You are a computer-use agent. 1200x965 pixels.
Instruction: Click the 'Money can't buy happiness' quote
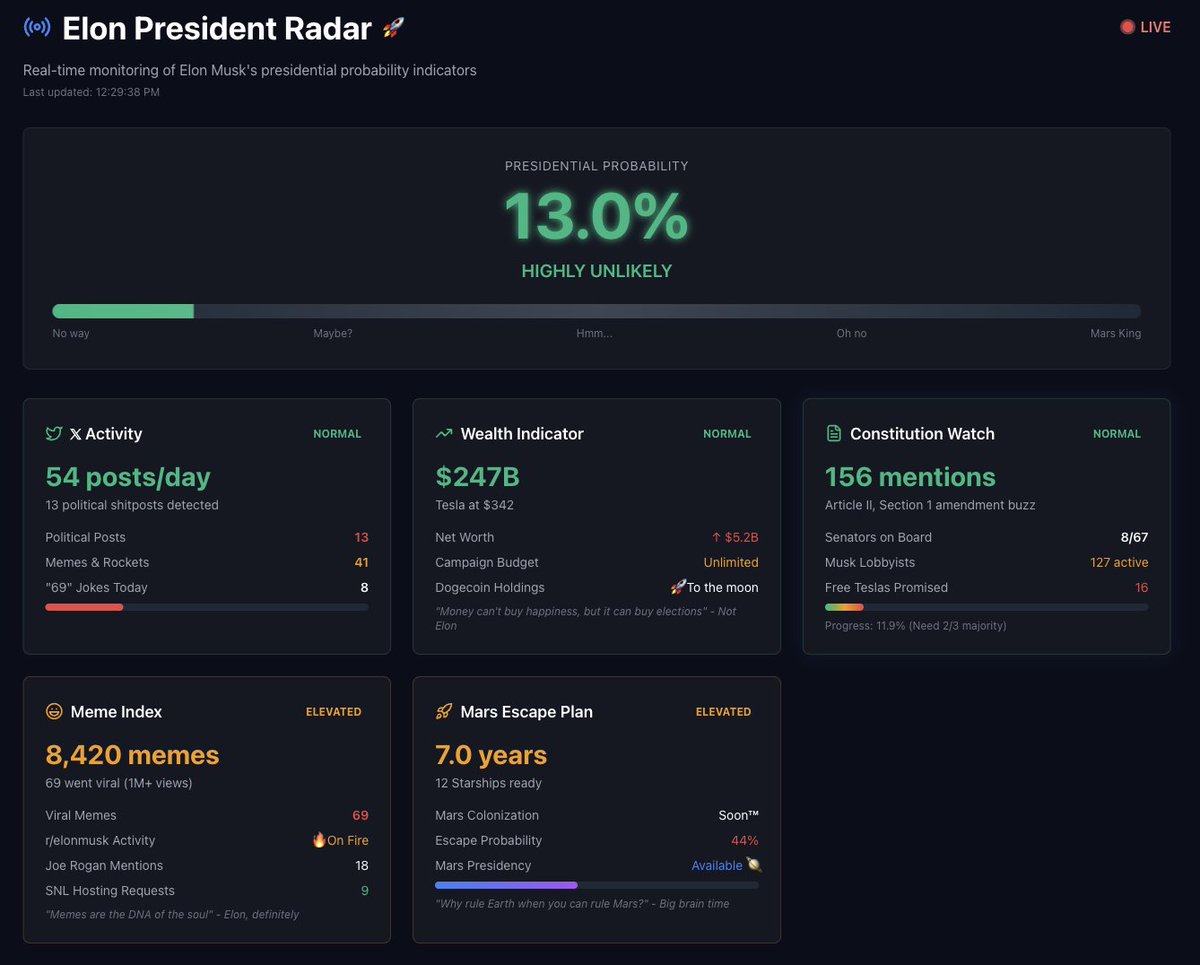click(585, 618)
